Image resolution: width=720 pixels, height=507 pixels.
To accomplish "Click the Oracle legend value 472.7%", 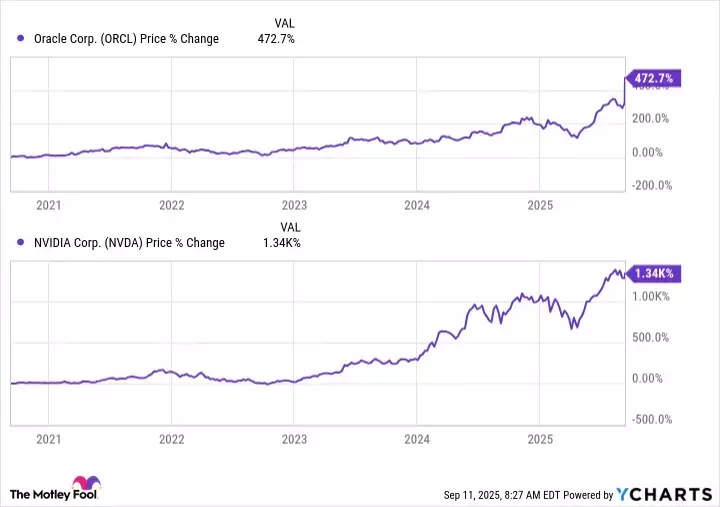I will [x=275, y=39].
